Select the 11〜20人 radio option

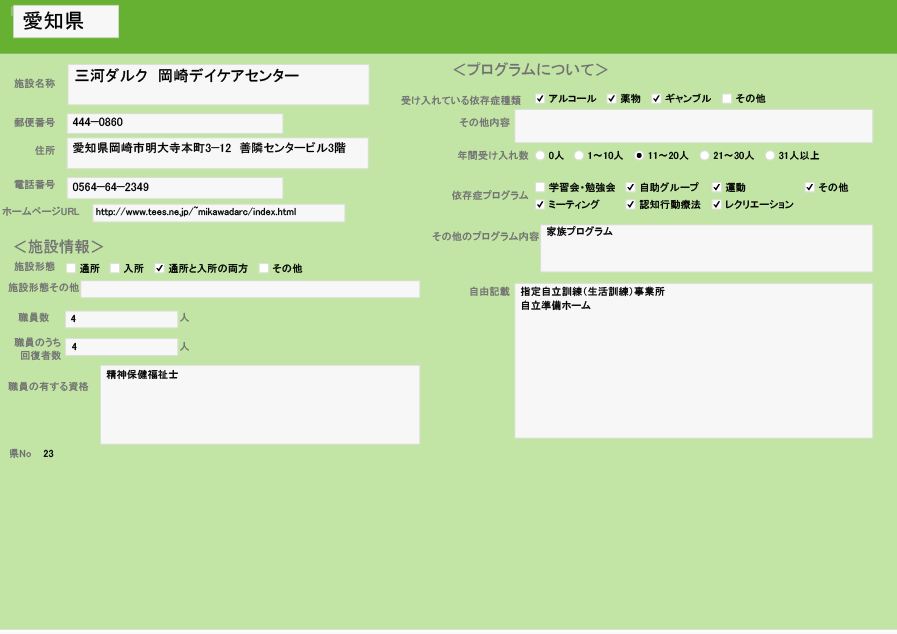(640, 156)
